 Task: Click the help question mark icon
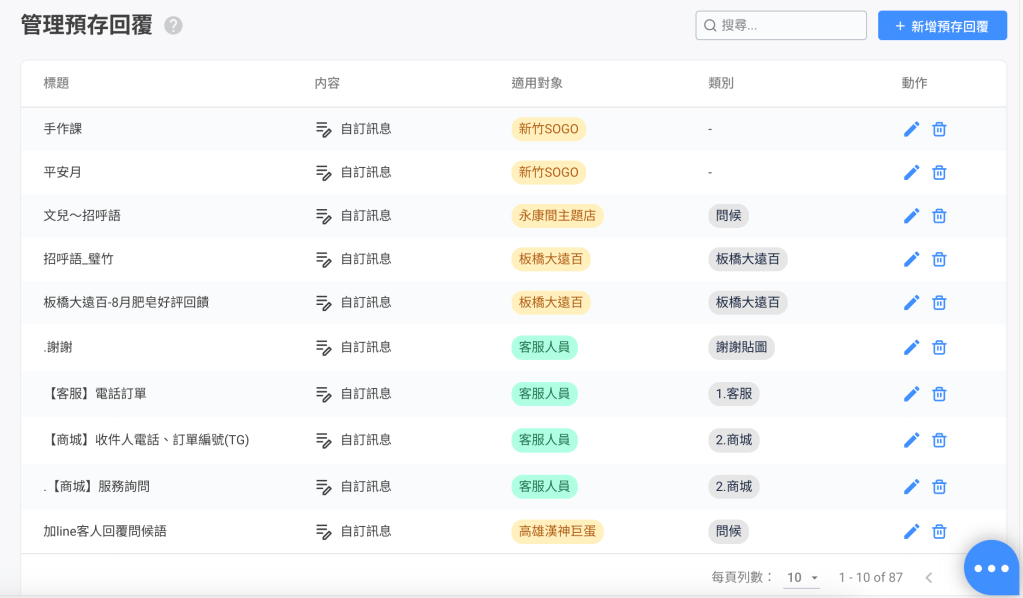point(173,26)
